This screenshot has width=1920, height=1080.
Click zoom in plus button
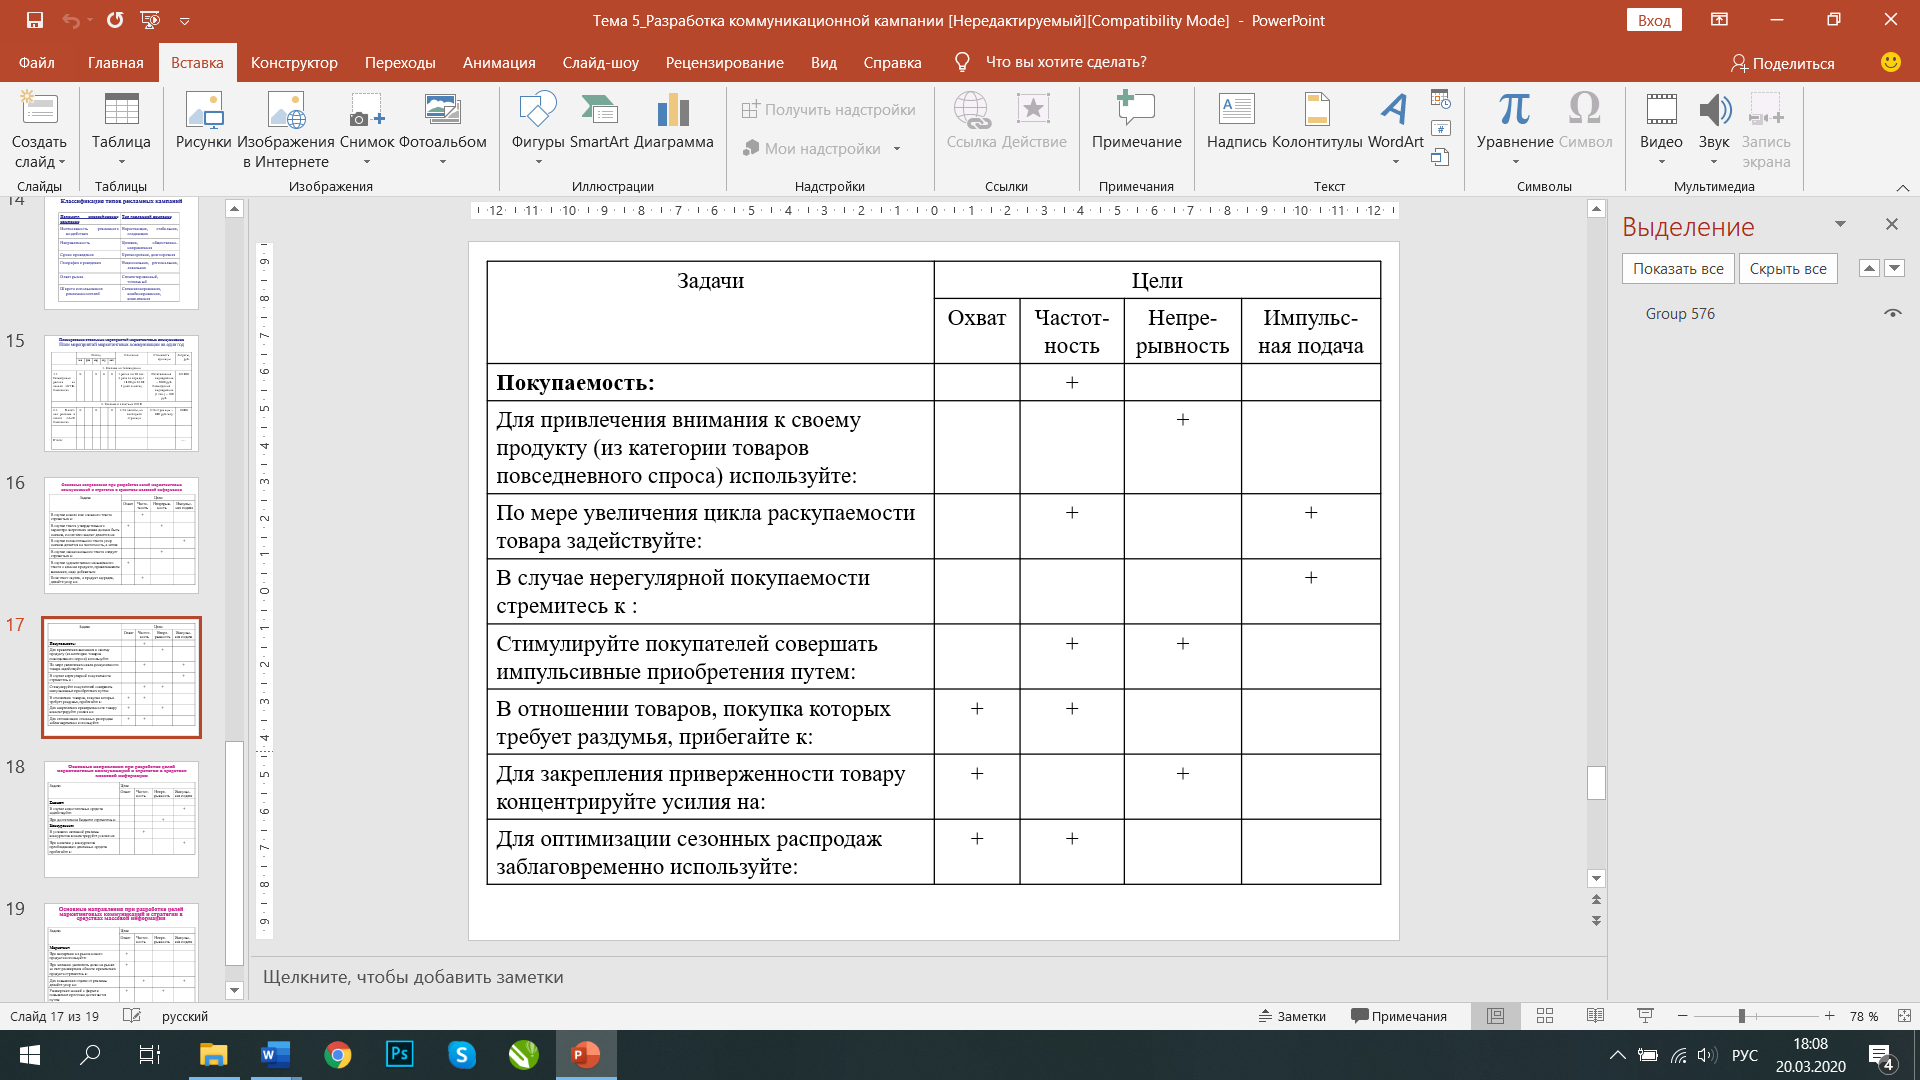pos(1829,1016)
